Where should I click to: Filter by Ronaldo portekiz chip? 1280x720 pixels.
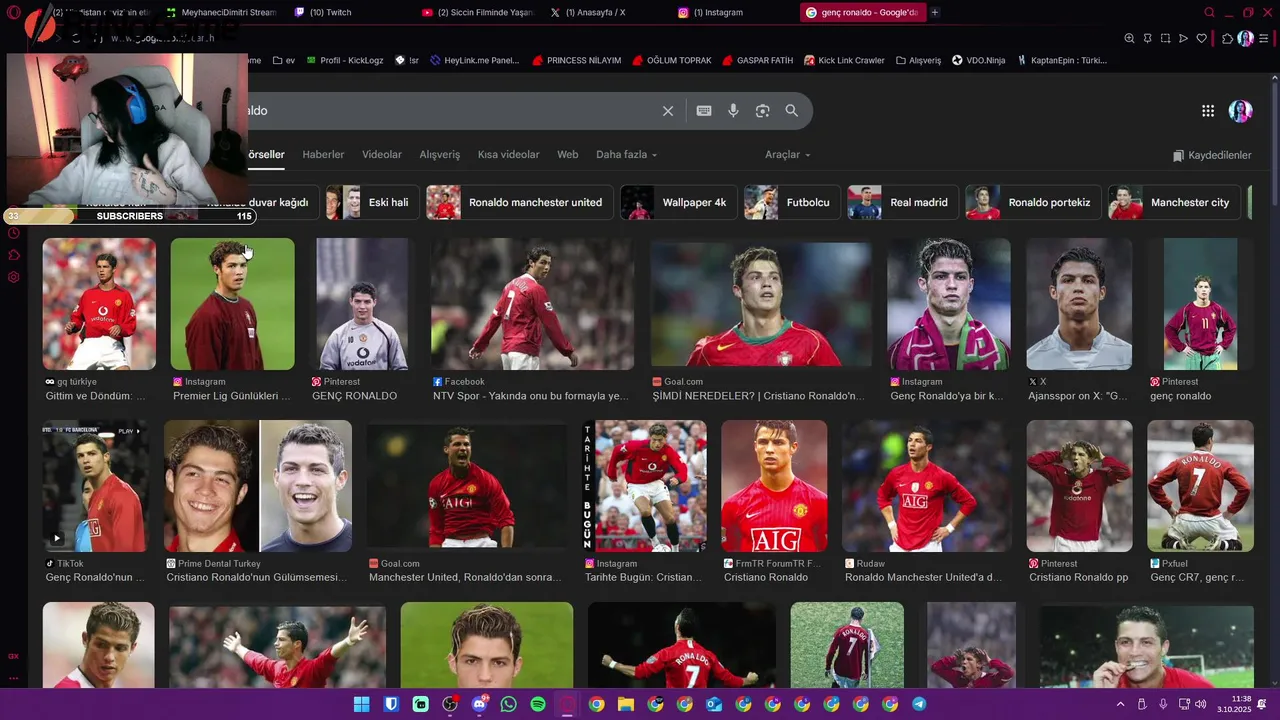tap(1034, 202)
